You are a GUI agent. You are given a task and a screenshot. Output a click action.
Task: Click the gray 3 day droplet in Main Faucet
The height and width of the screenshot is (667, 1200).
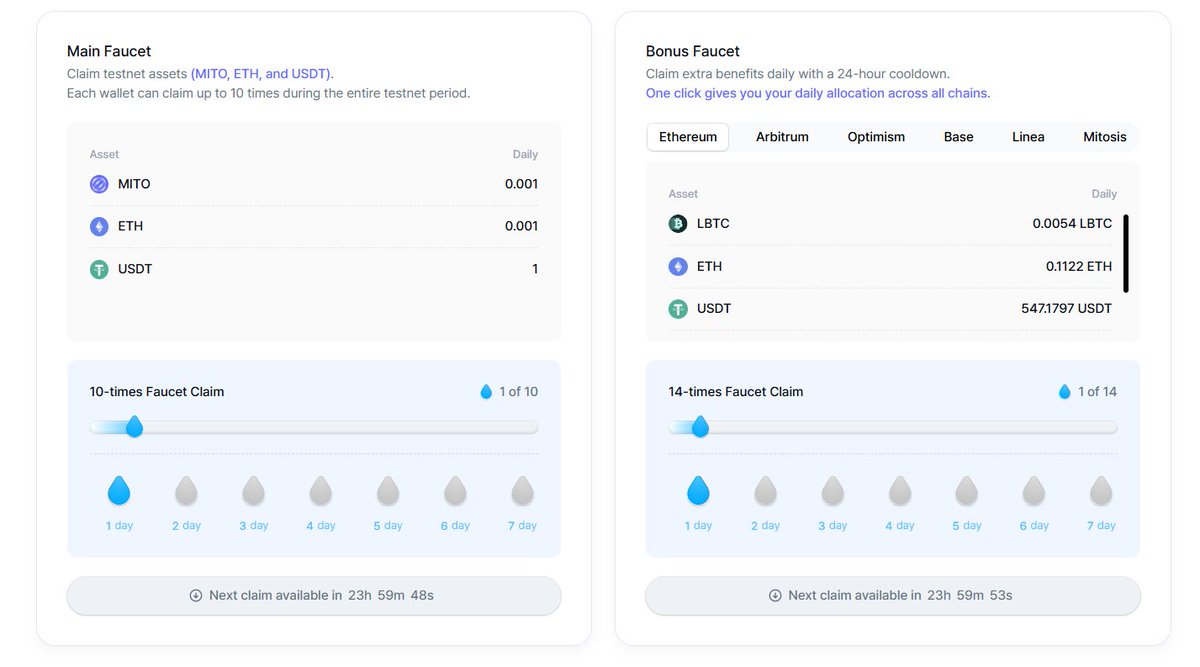pos(254,491)
